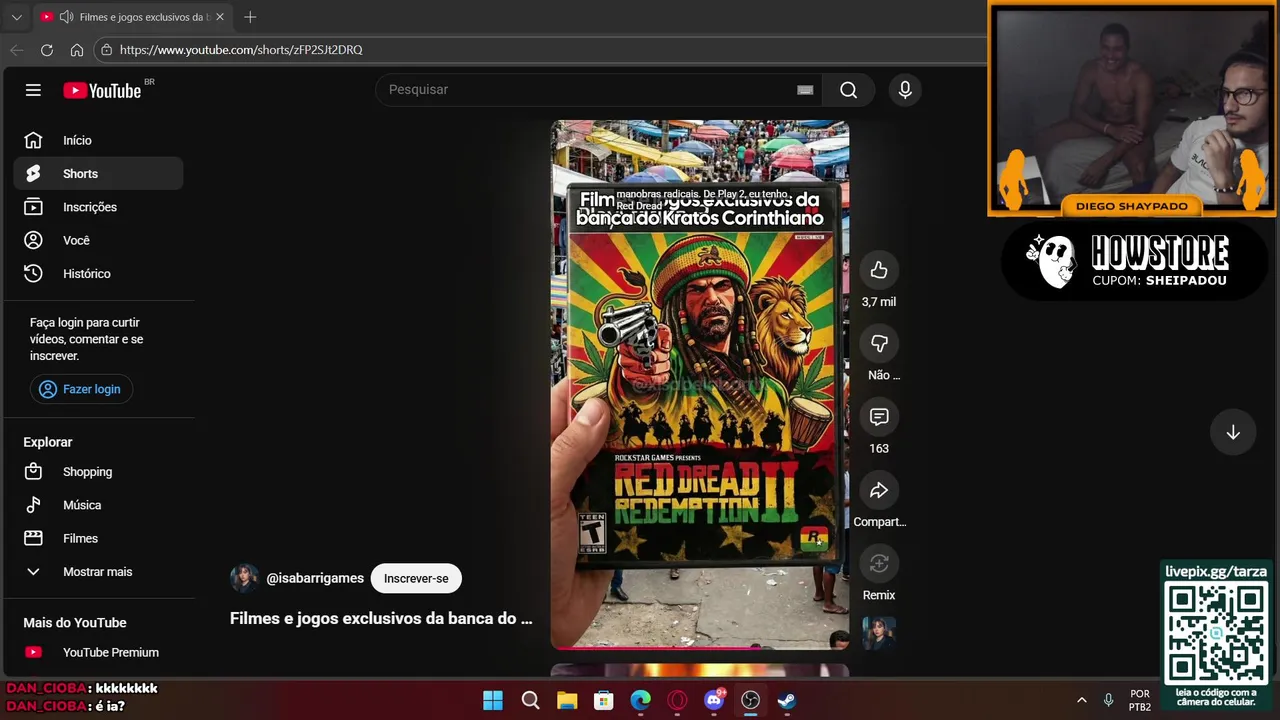1280x720 pixels.
Task: Mute the tab audio speaker icon
Action: [x=66, y=17]
